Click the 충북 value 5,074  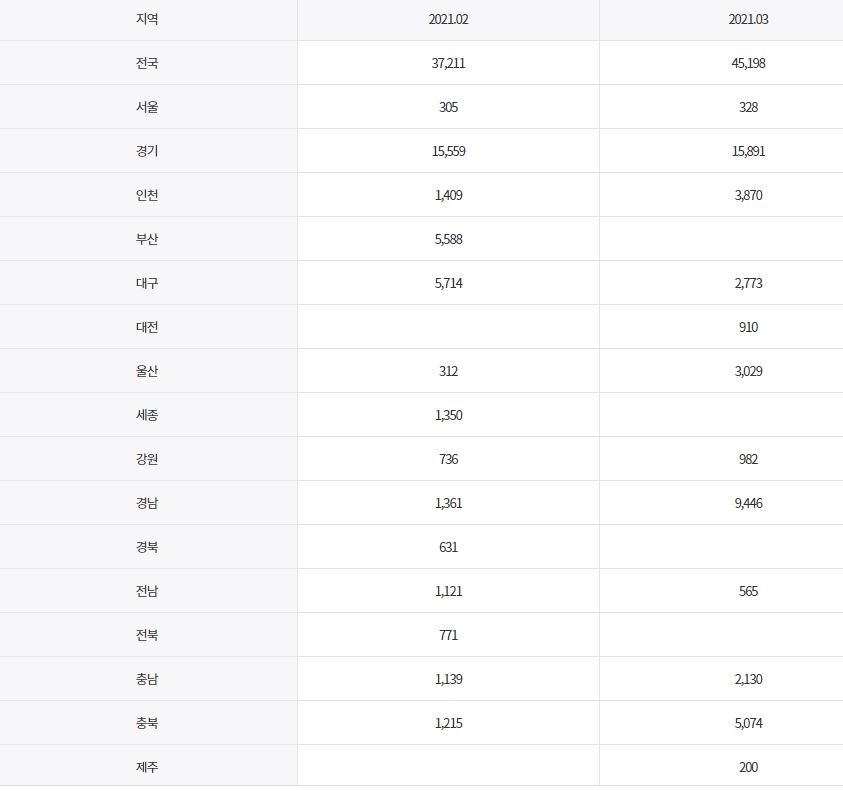click(749, 723)
